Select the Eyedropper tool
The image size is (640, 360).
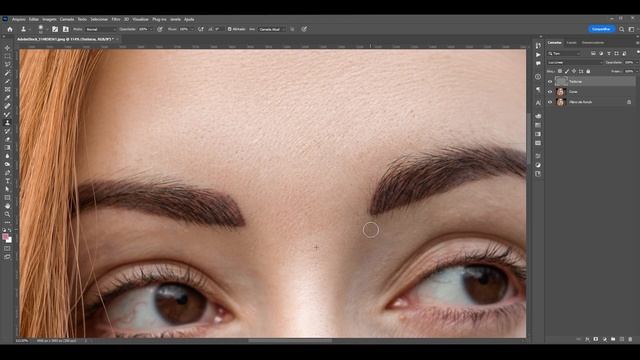pos(7,98)
